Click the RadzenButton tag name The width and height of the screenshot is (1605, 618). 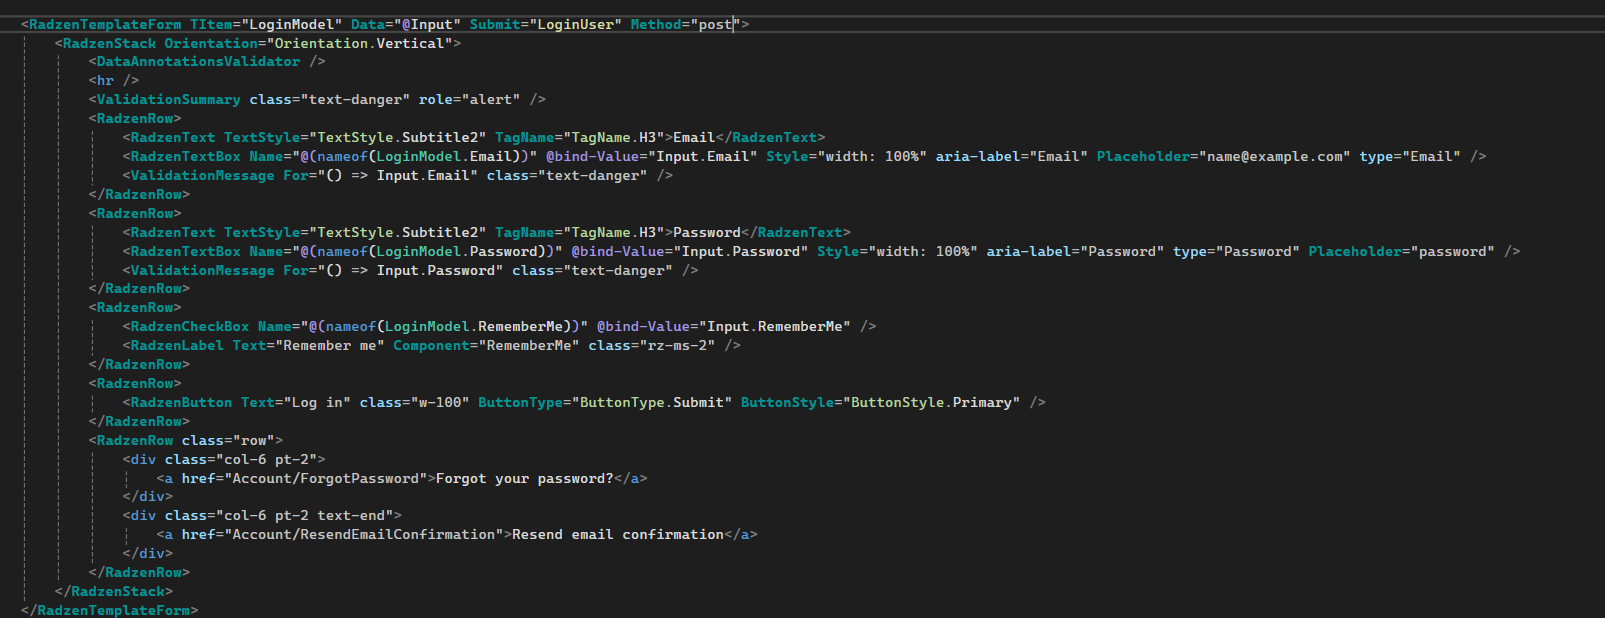(x=181, y=403)
